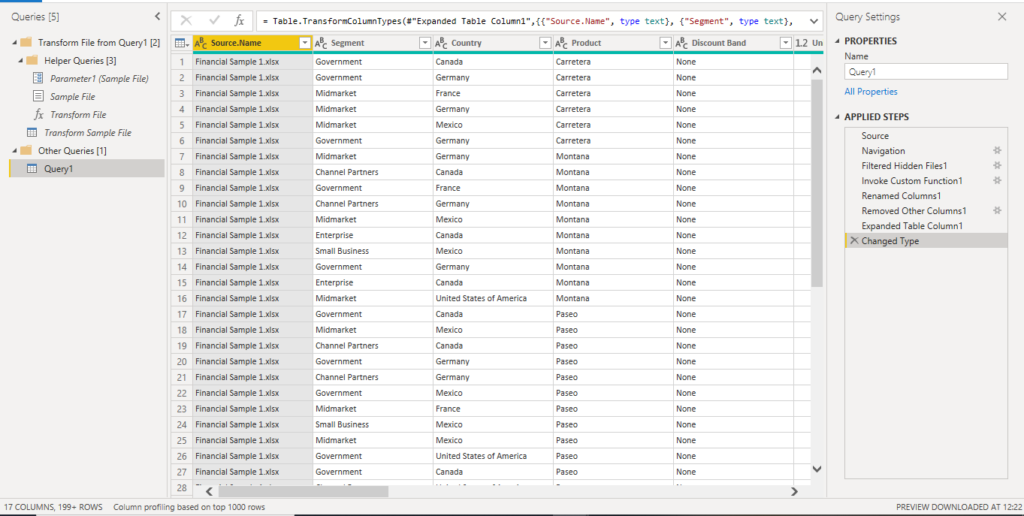Select Query1 in the queries list
This screenshot has height=516, width=1024.
coord(86,169)
